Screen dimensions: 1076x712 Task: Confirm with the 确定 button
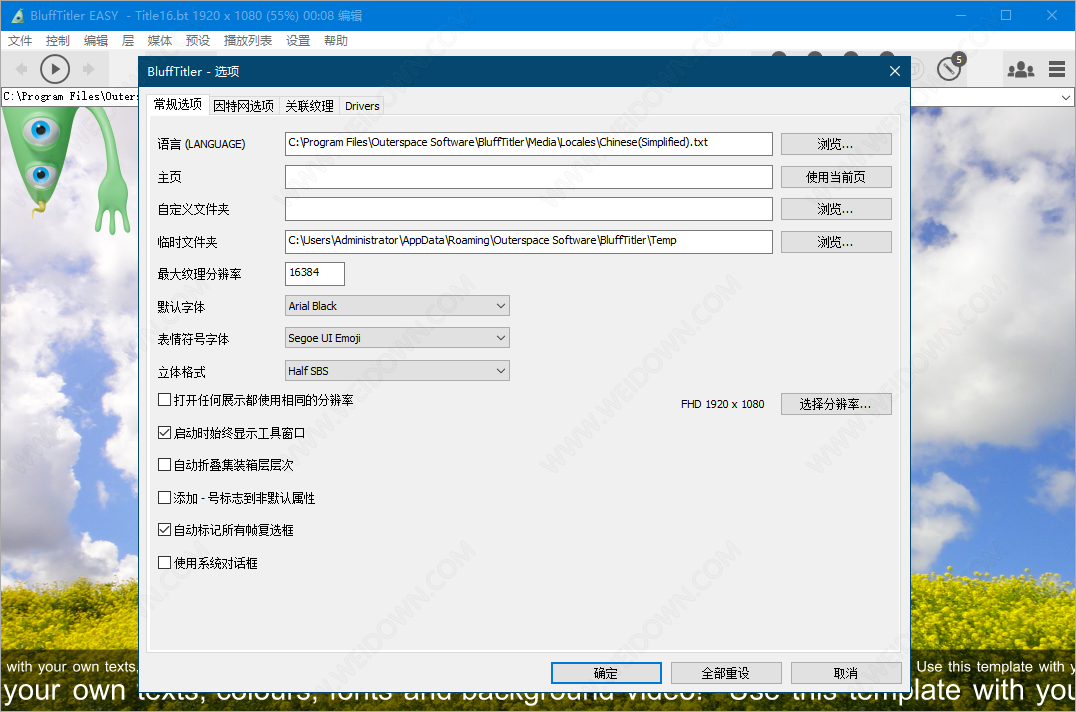click(x=606, y=673)
